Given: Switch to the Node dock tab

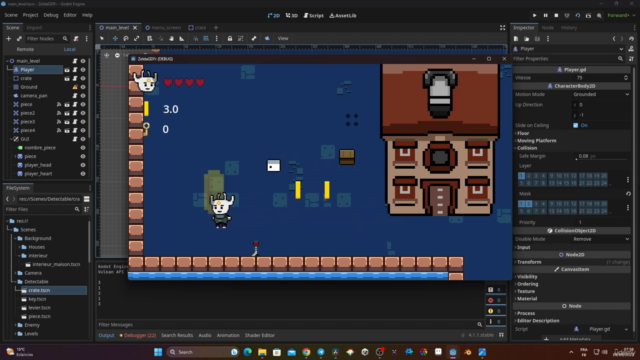Looking at the screenshot, I should (547, 28).
